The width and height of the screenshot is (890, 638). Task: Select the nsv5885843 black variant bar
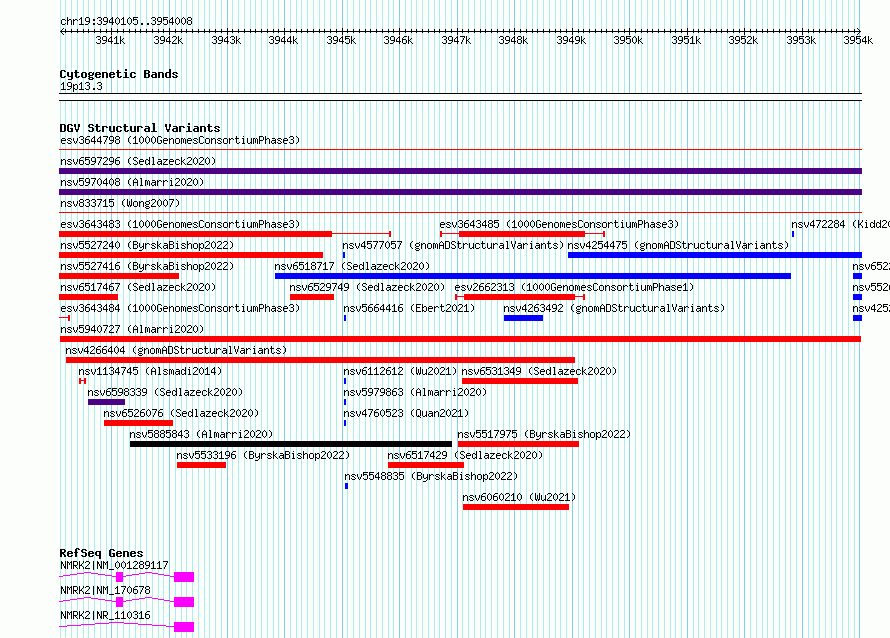coord(291,444)
